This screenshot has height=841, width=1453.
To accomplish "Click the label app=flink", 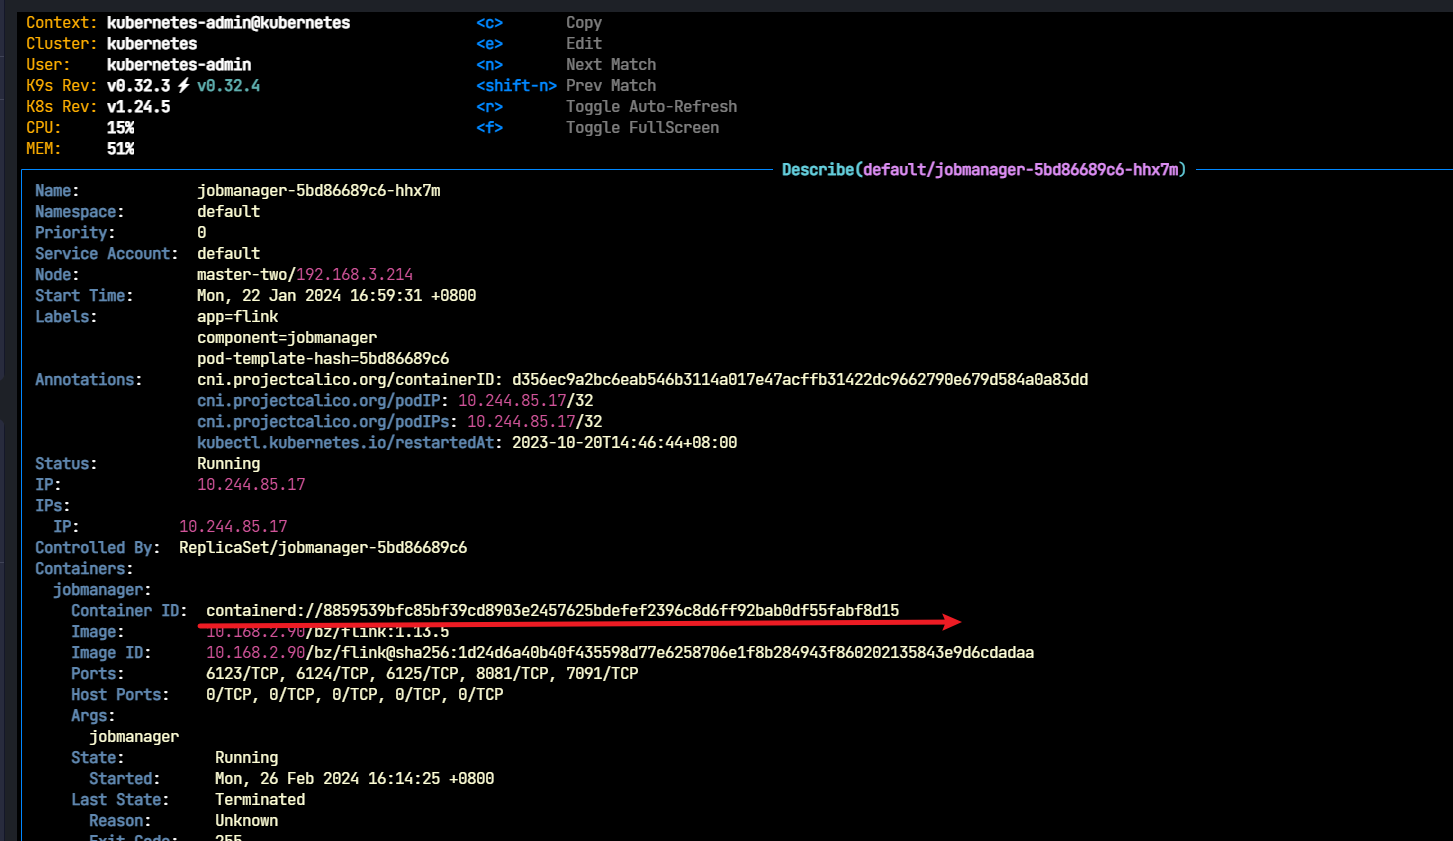I will 237,316.
